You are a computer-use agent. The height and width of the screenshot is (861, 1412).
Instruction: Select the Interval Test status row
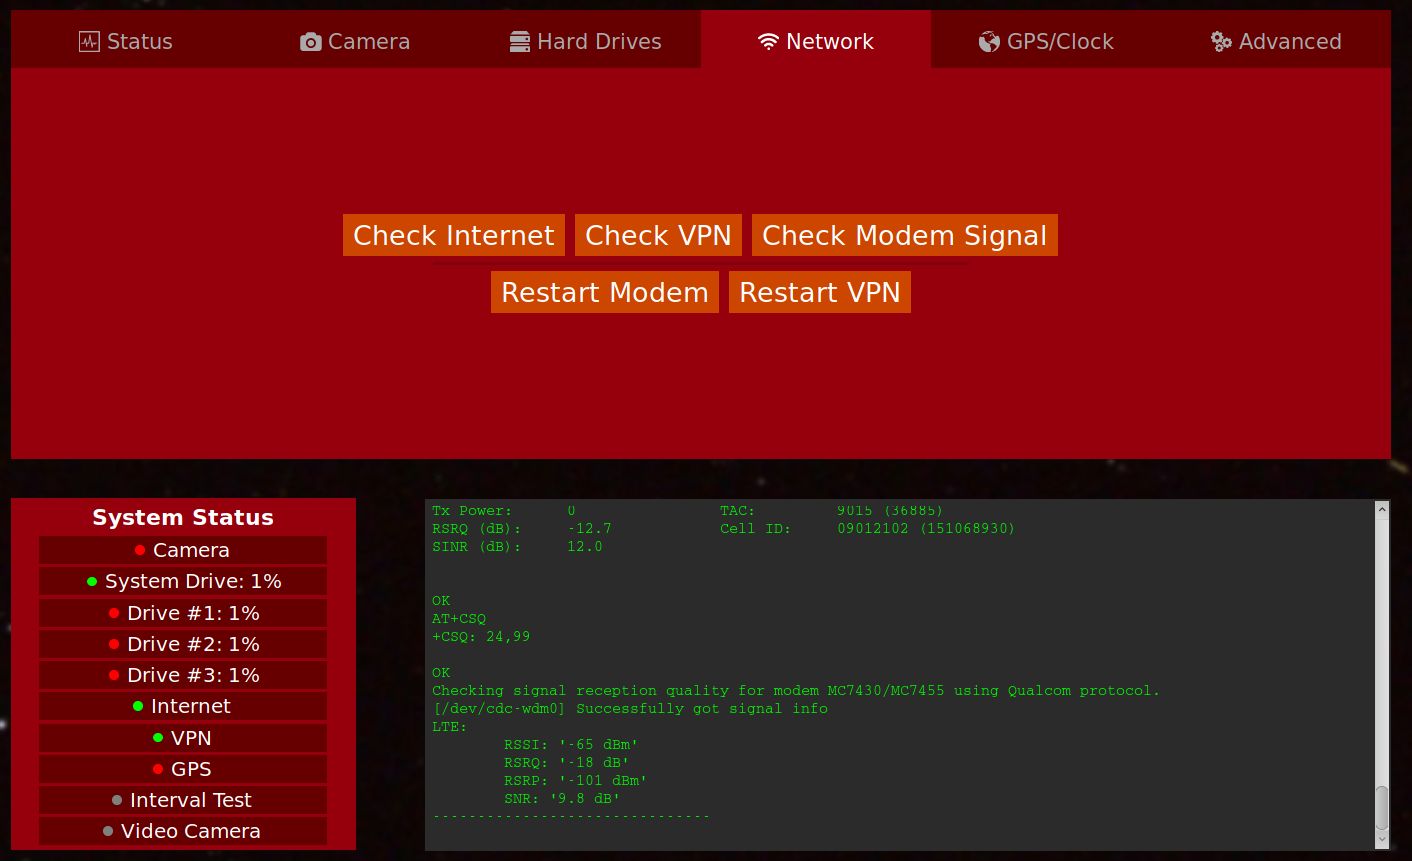point(183,800)
